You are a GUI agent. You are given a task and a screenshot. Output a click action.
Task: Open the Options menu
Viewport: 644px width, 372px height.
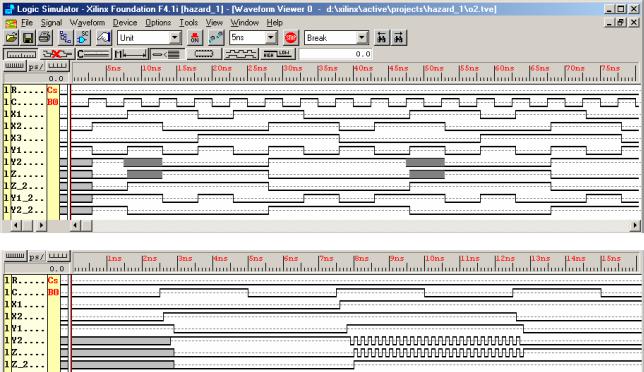click(x=158, y=23)
